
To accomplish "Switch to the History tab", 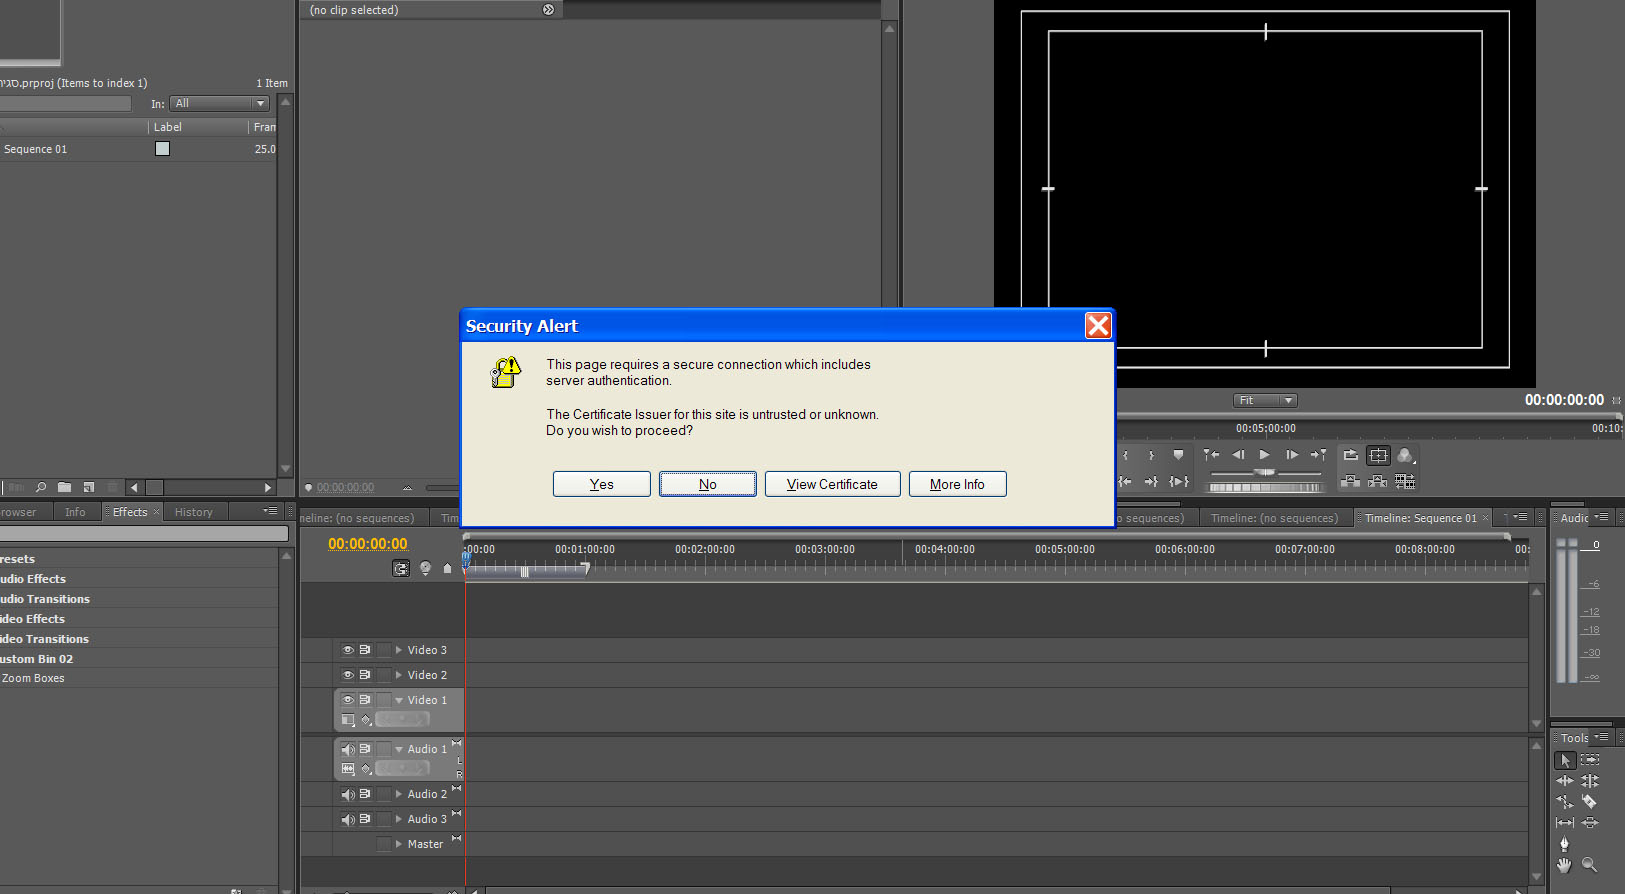I will [193, 512].
